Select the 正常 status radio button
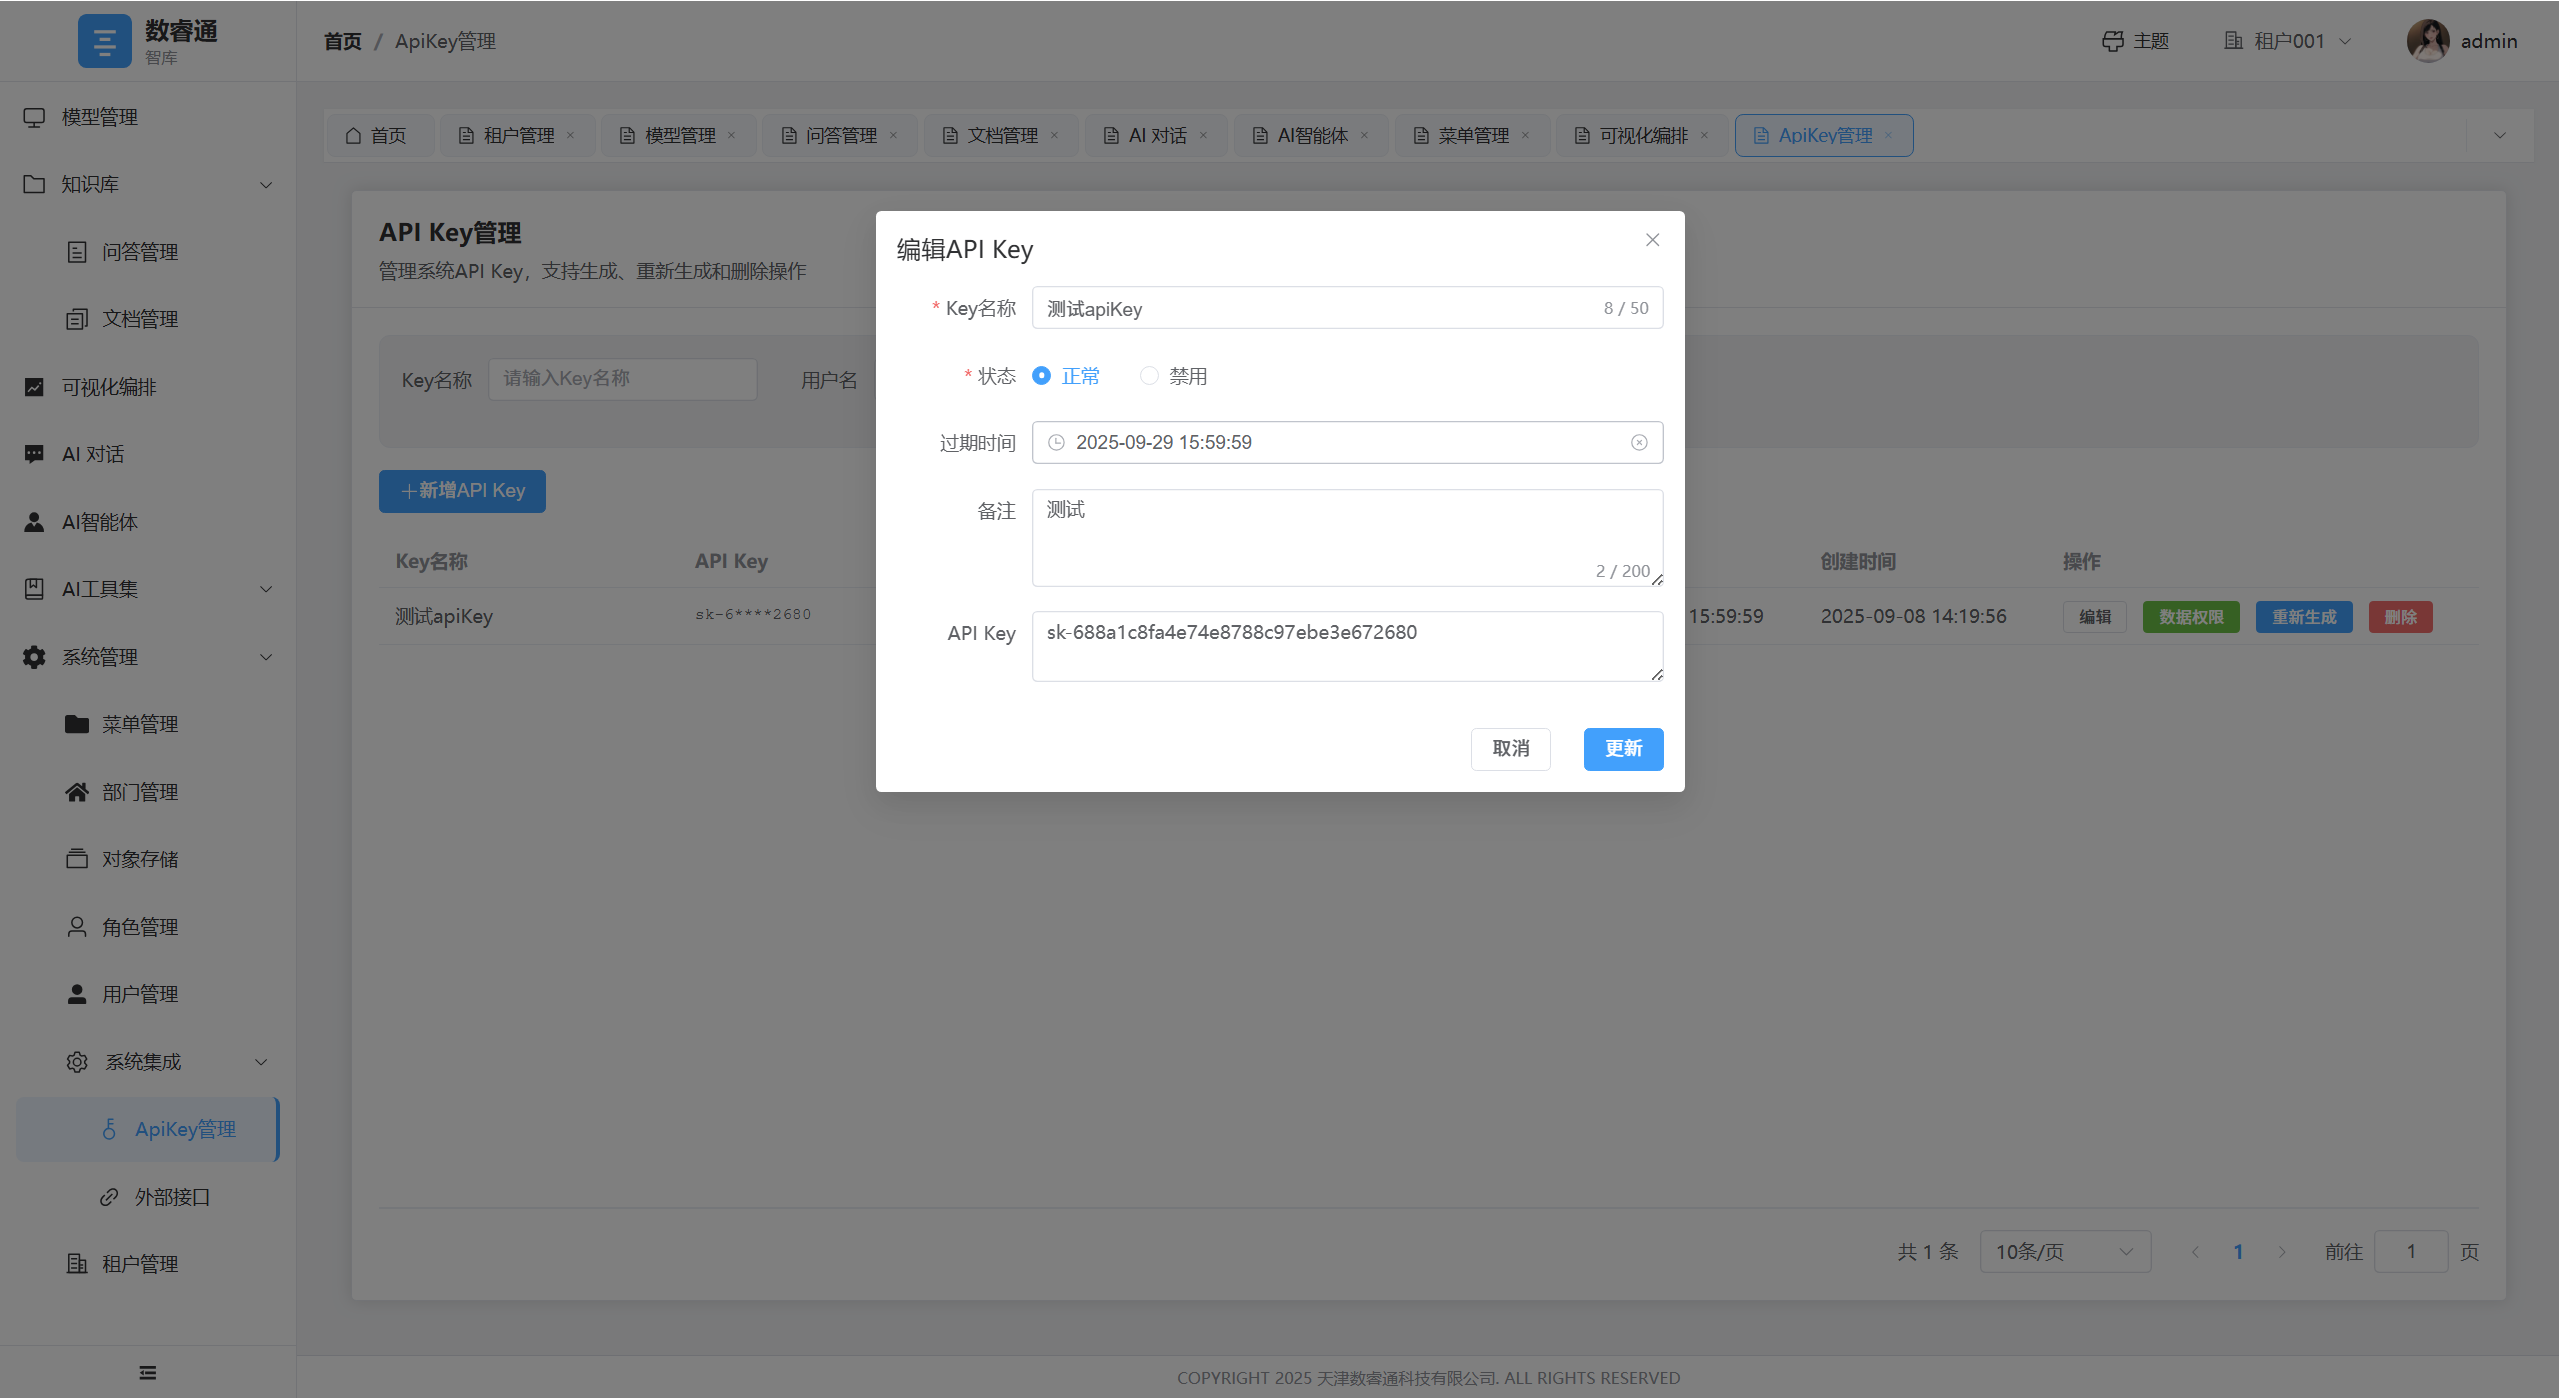 pyautogui.click(x=1041, y=376)
